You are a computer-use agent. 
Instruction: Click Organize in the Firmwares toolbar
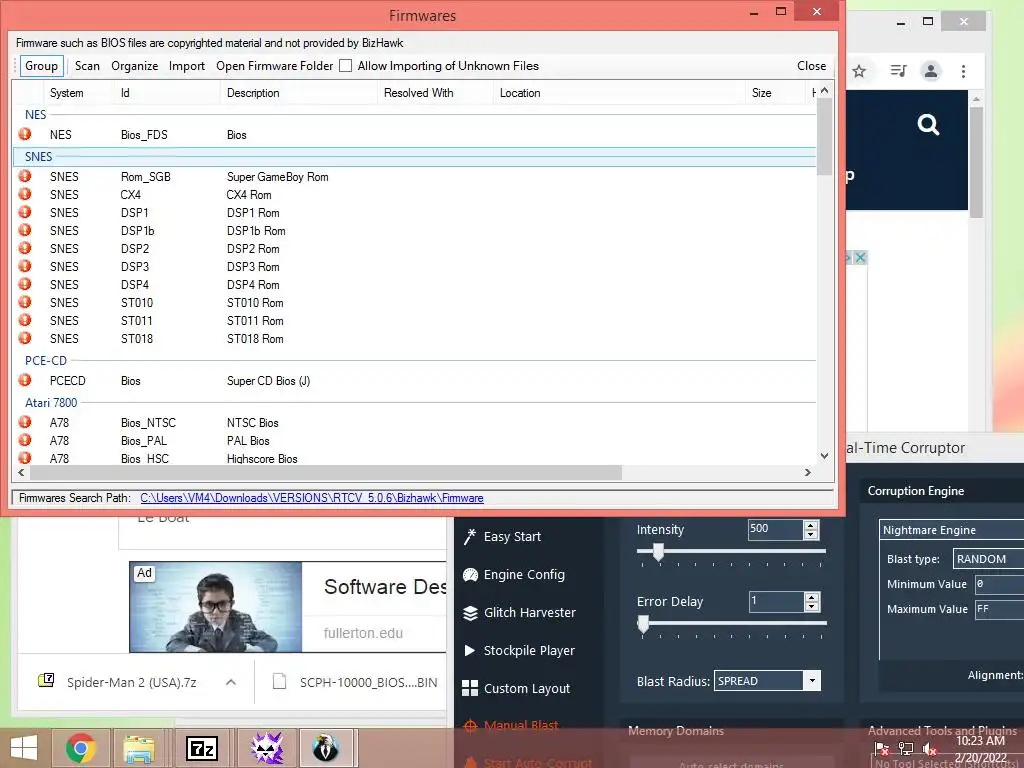pyautogui.click(x=135, y=66)
